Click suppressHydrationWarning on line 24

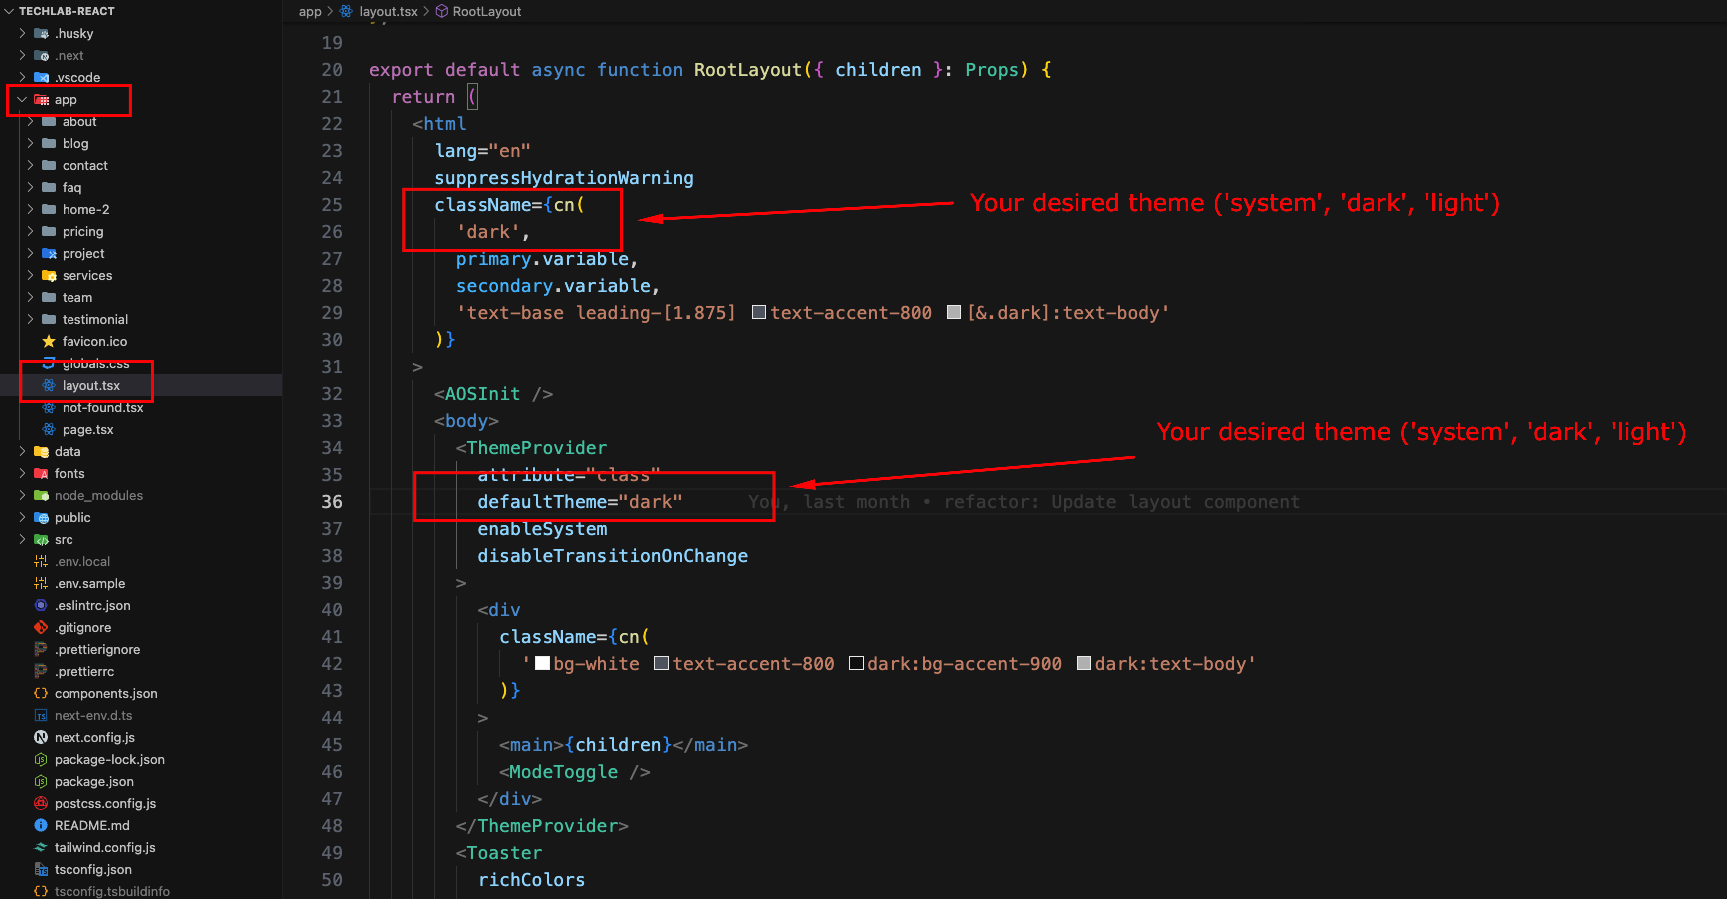[x=564, y=177]
